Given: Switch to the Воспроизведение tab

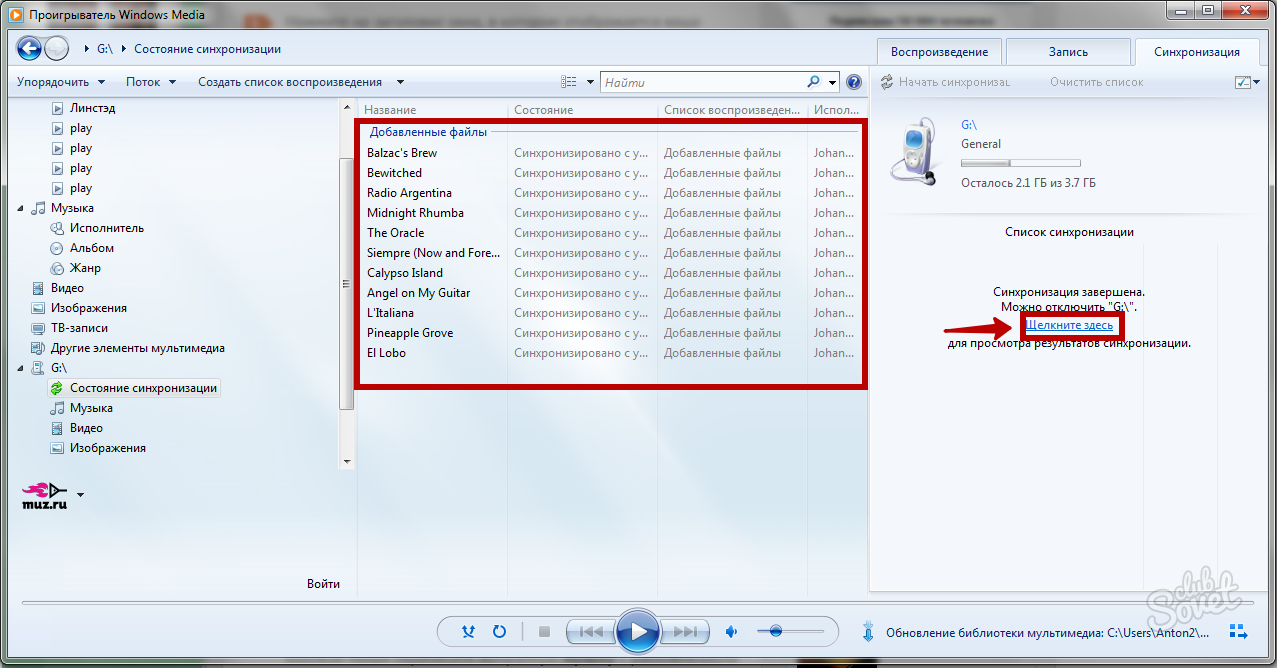Looking at the screenshot, I should tap(939, 52).
